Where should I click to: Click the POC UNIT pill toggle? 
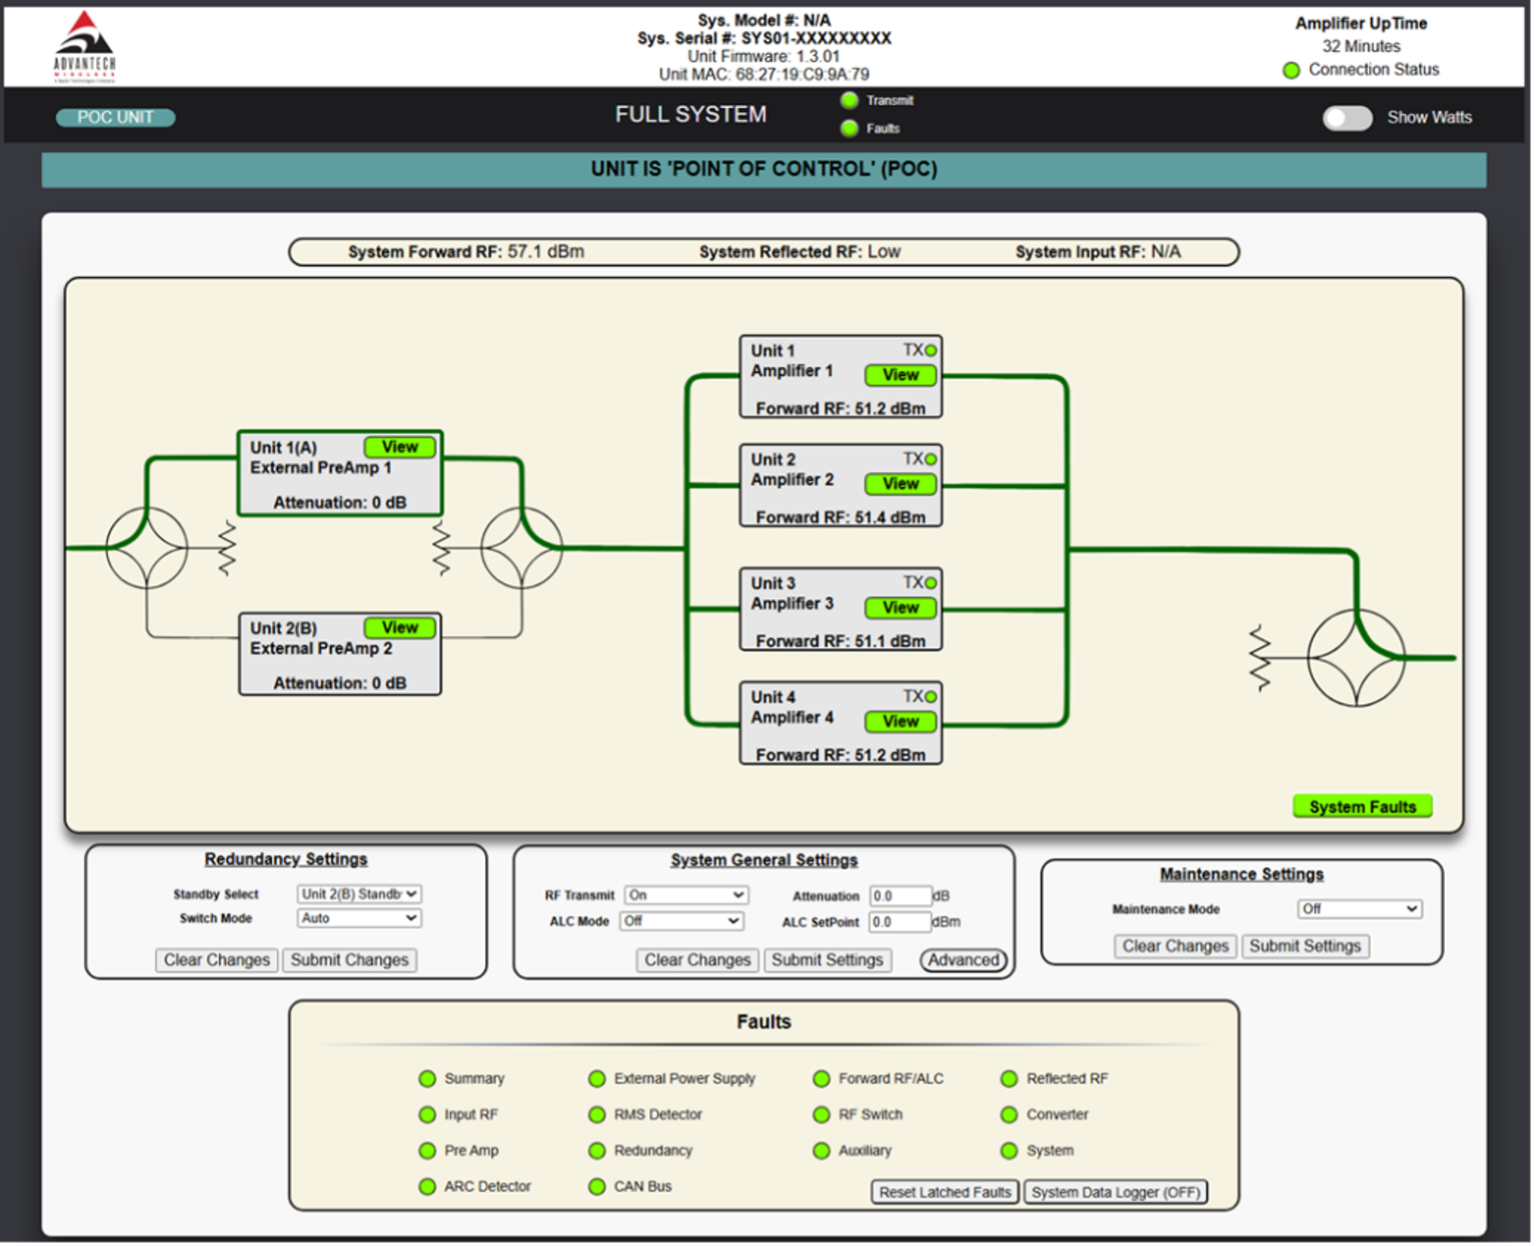click(115, 118)
